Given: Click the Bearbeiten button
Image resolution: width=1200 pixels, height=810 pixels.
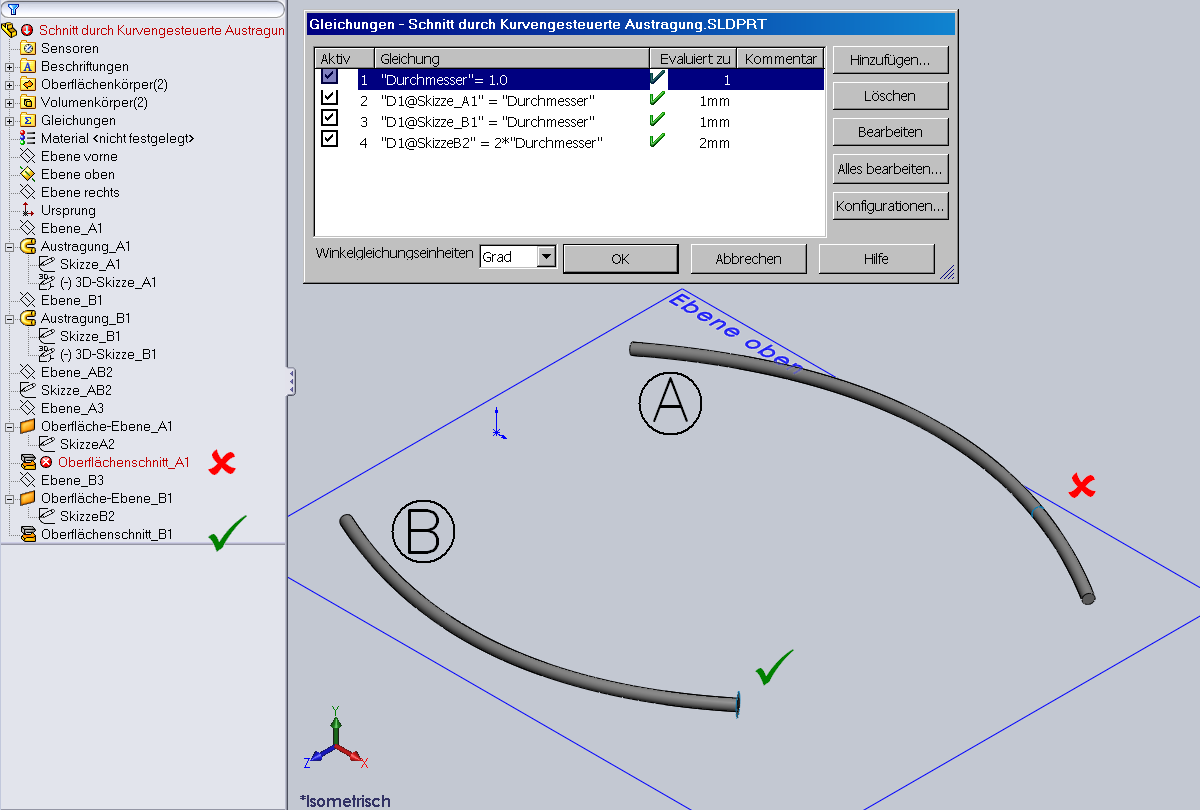Looking at the screenshot, I should point(890,132).
